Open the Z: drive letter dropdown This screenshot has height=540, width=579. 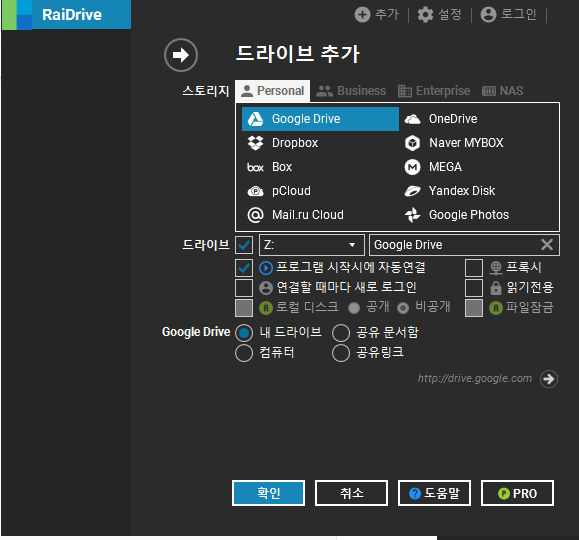pyautogui.click(x=312, y=245)
